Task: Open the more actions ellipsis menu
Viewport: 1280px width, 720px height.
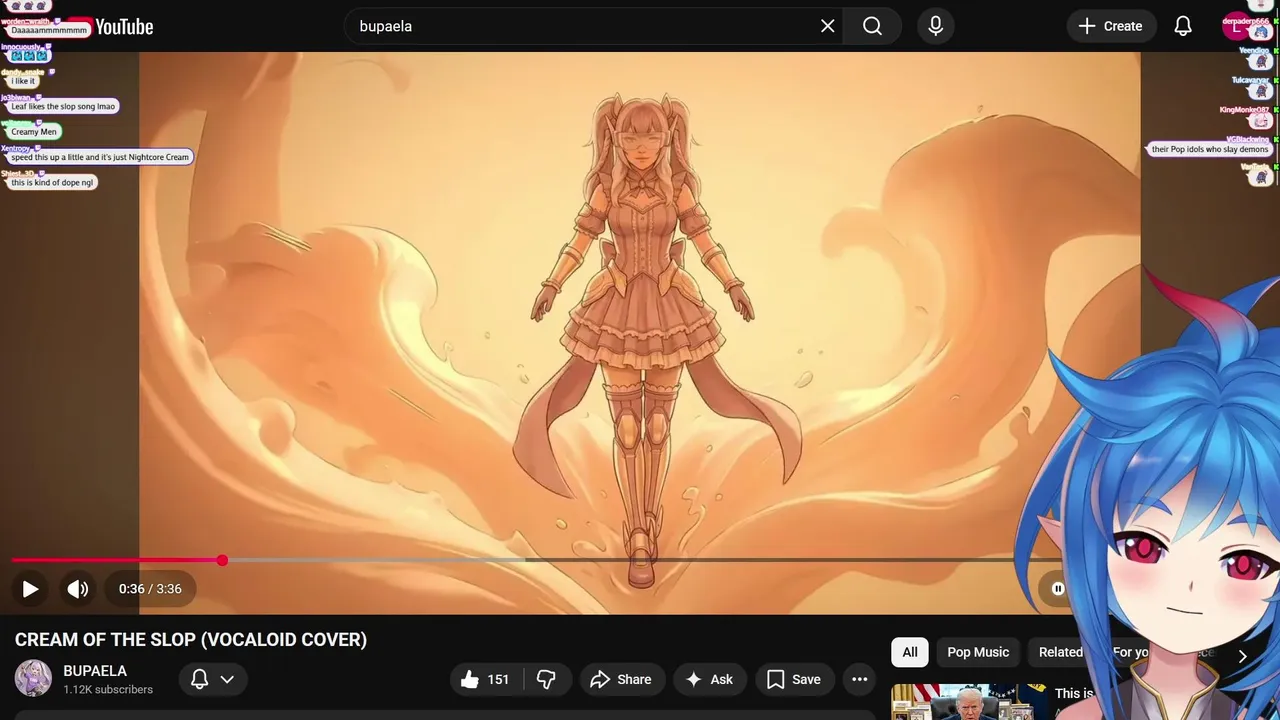Action: 859,679
